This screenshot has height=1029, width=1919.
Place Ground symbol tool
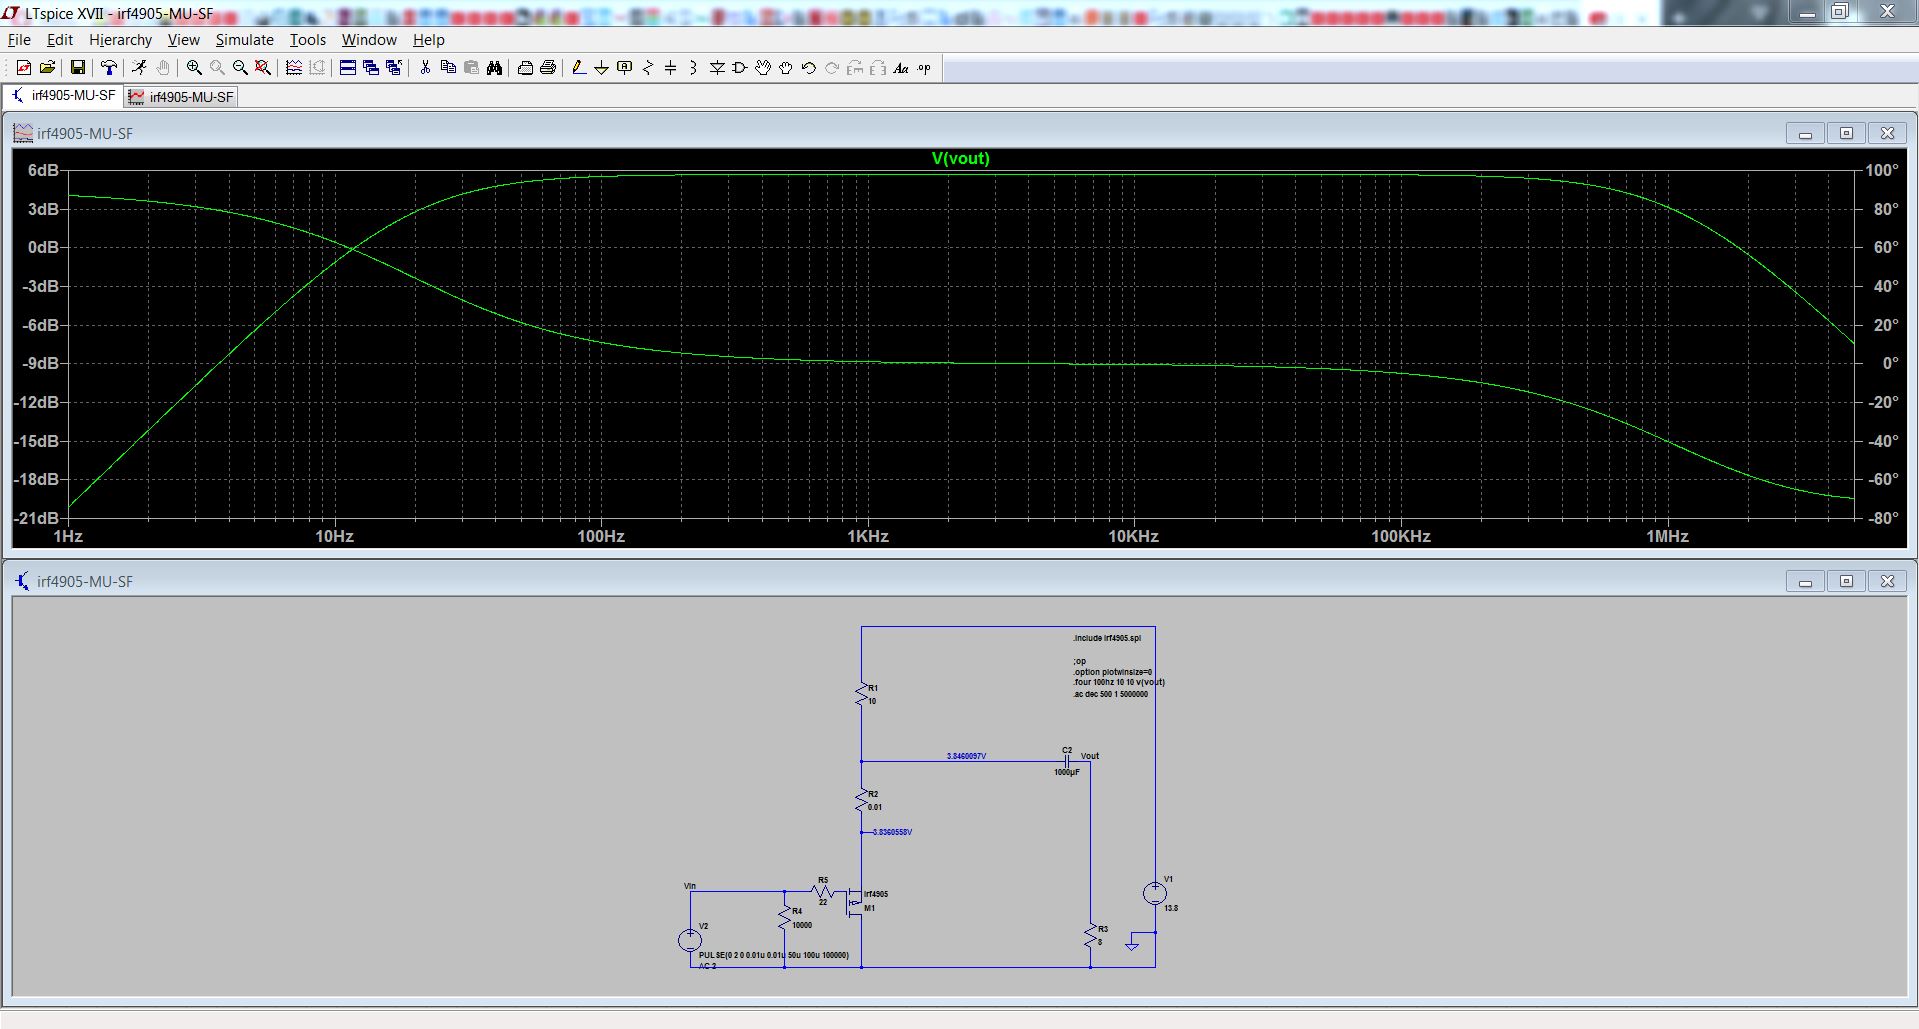[601, 68]
